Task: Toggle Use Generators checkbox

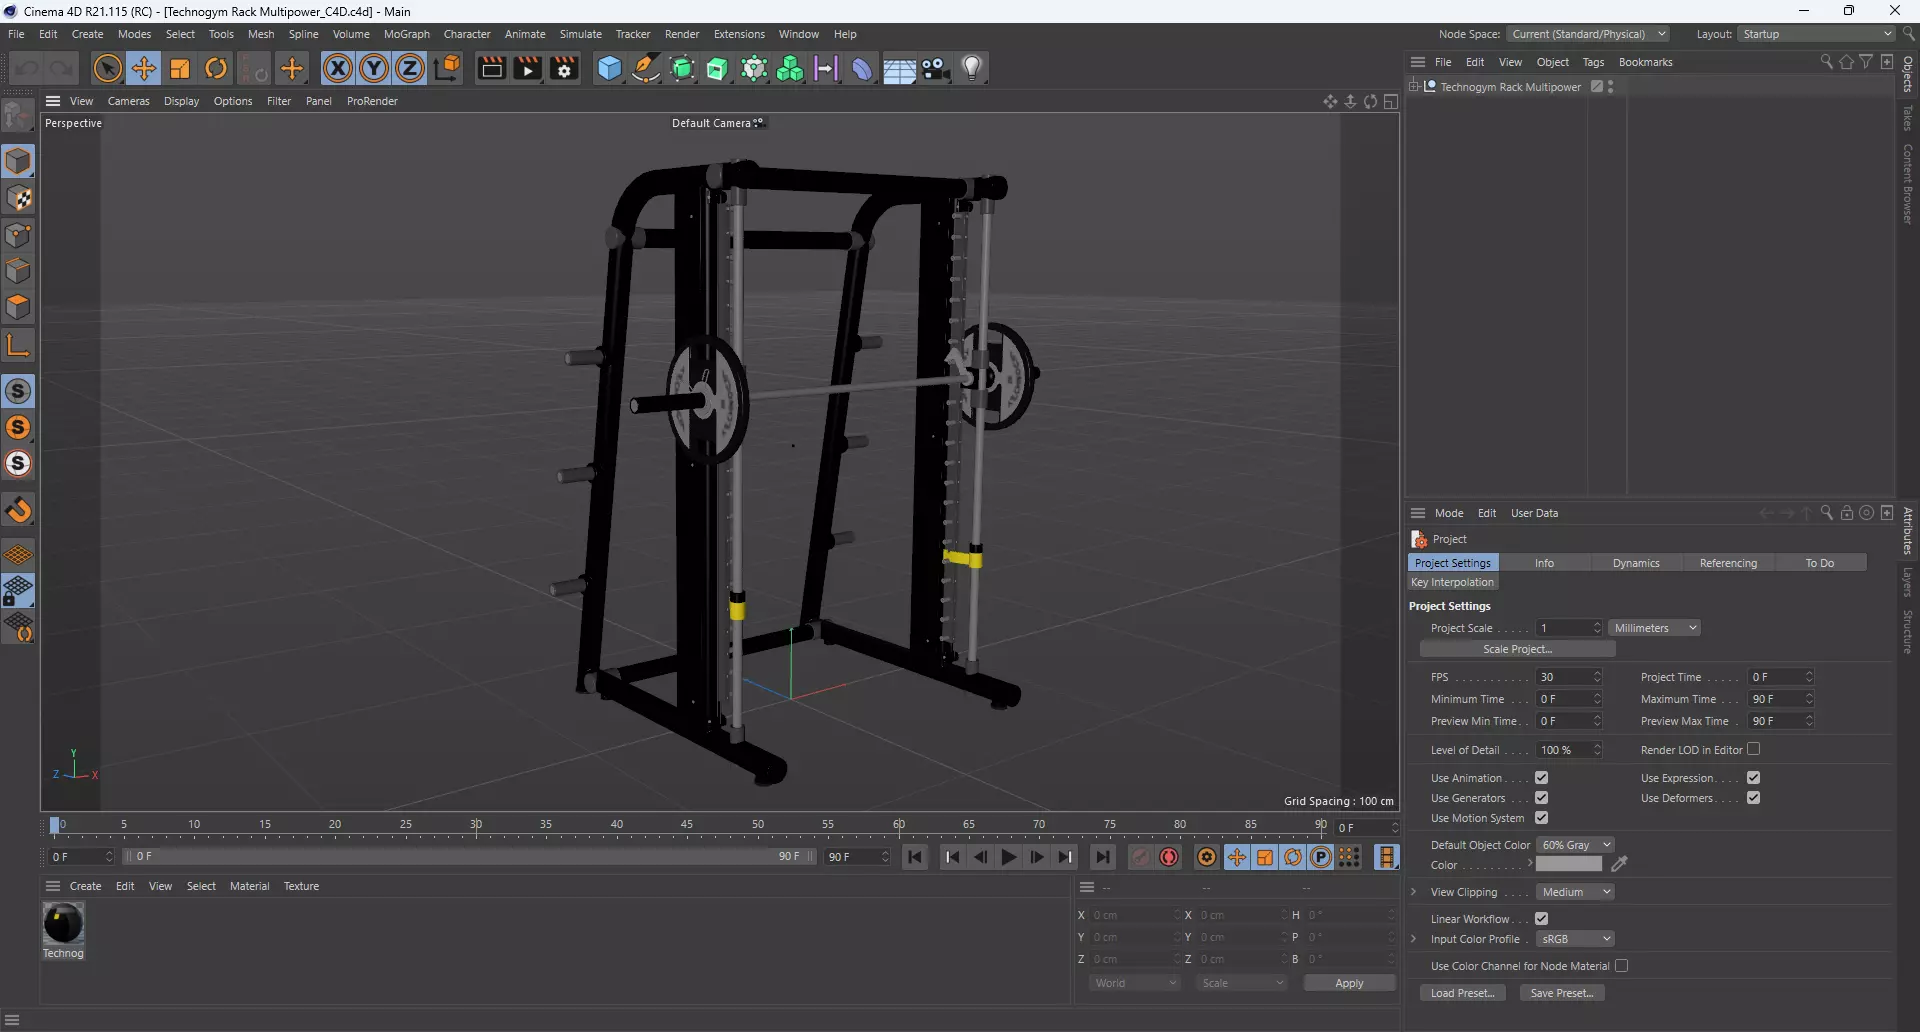Action: (1541, 798)
